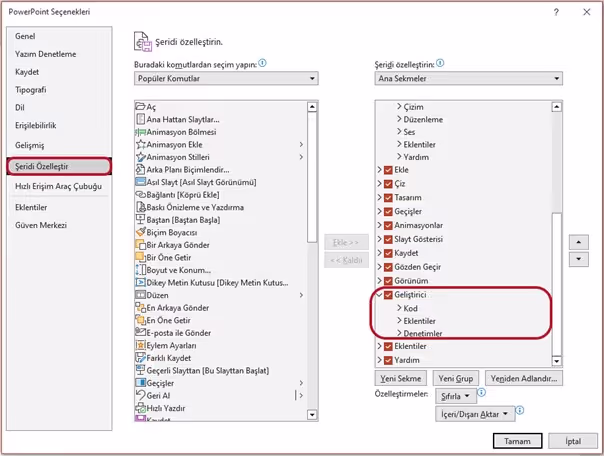Click the İptal button
604x456 pixels.
(573, 441)
